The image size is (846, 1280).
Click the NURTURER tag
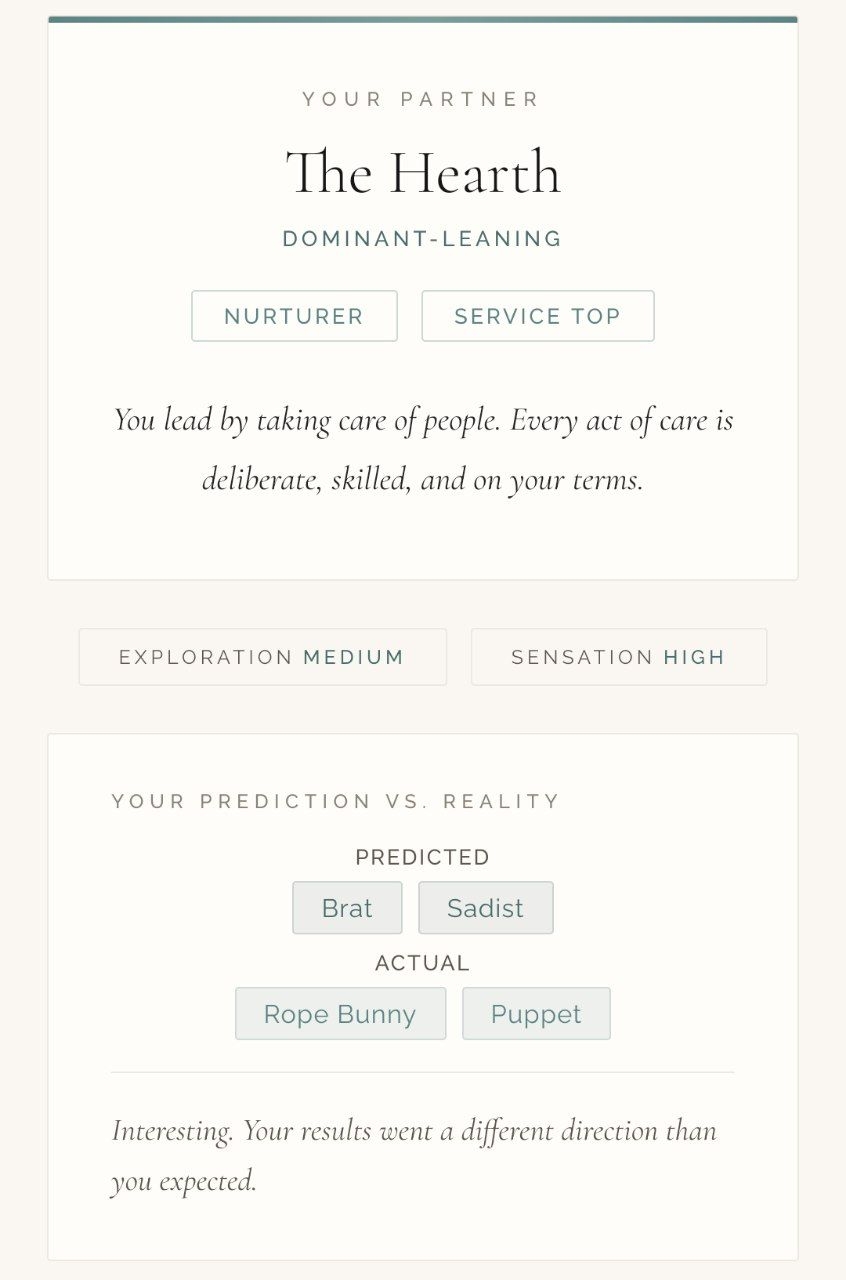pyautogui.click(x=294, y=316)
